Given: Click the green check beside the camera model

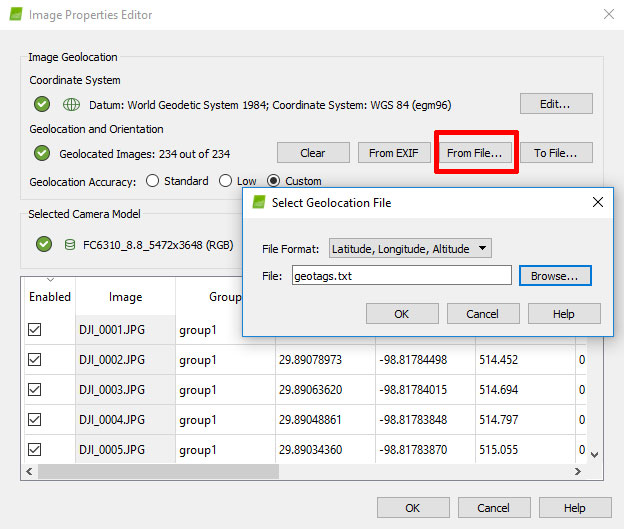Looking at the screenshot, I should coord(41,244).
